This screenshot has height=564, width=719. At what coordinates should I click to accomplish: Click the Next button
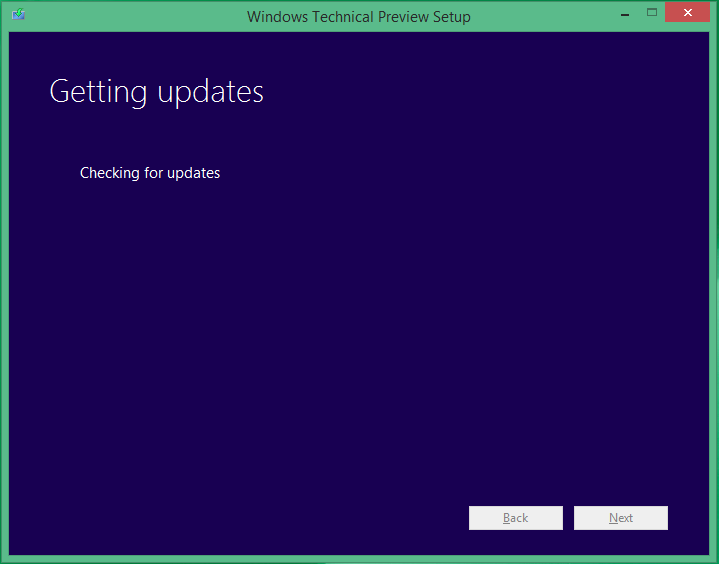tap(620, 518)
